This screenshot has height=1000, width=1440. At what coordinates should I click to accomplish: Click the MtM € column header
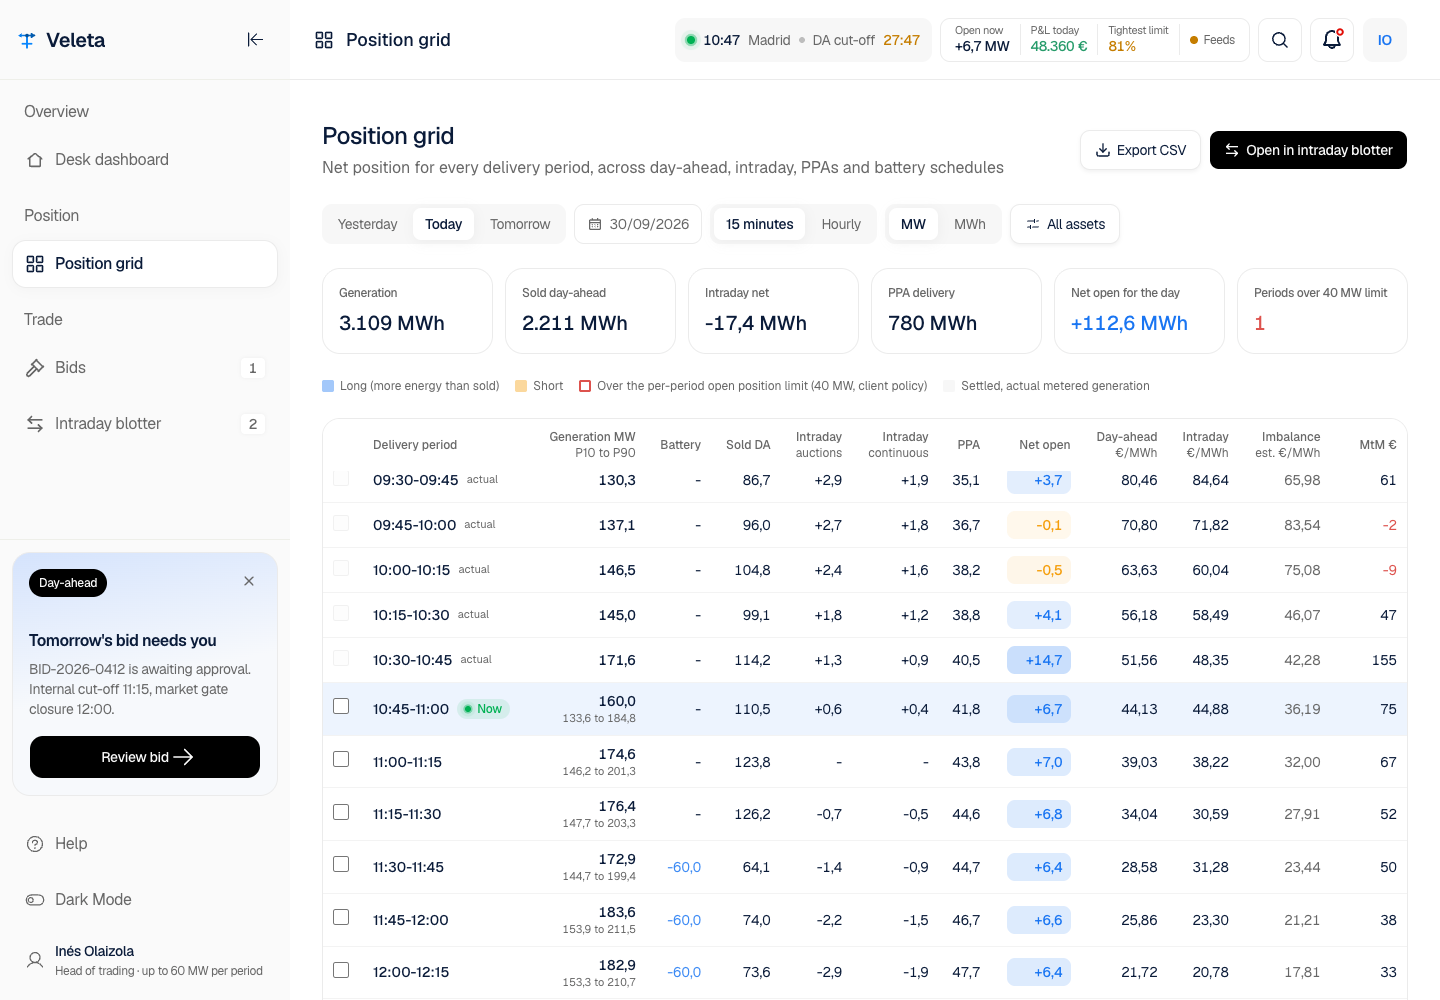(x=1378, y=445)
